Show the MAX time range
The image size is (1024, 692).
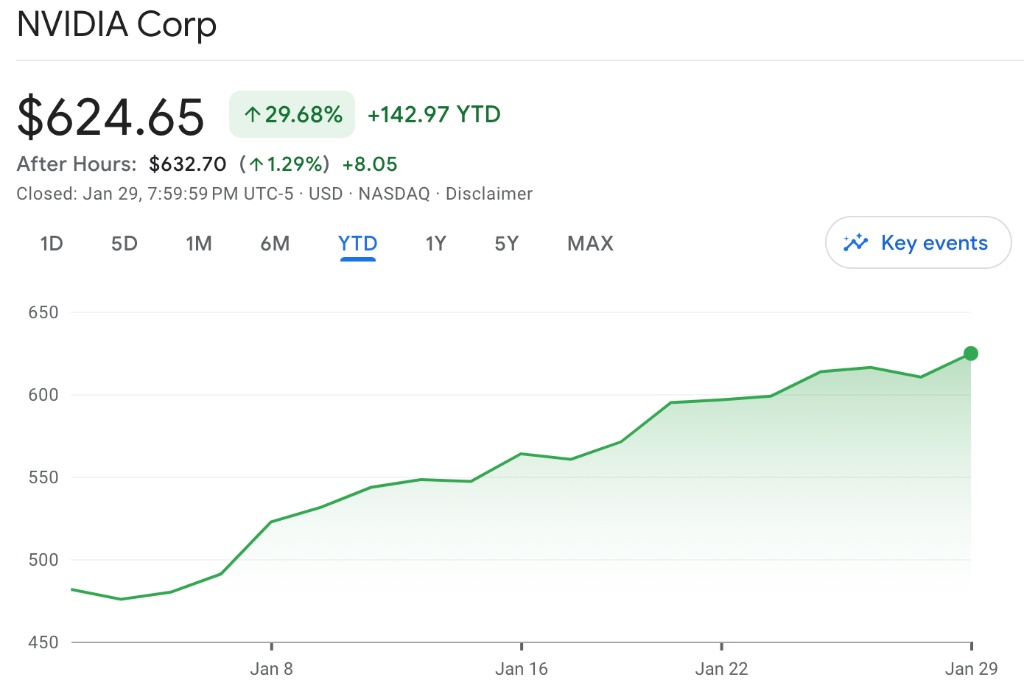590,243
